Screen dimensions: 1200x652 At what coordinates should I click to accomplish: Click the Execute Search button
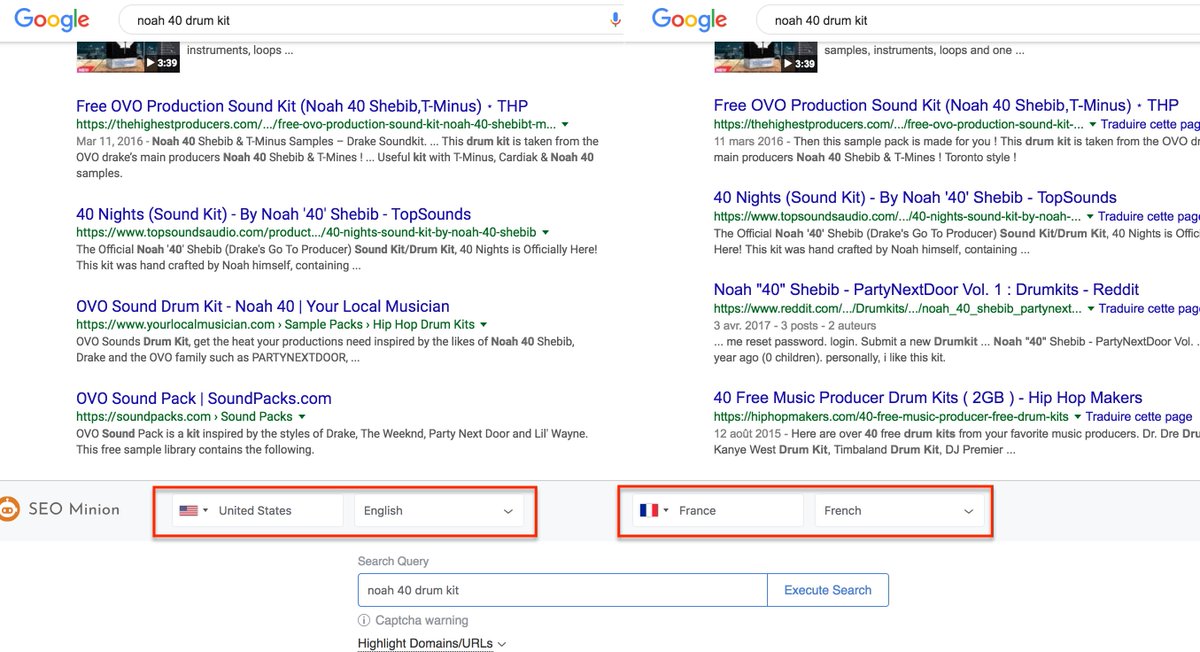[827, 590]
